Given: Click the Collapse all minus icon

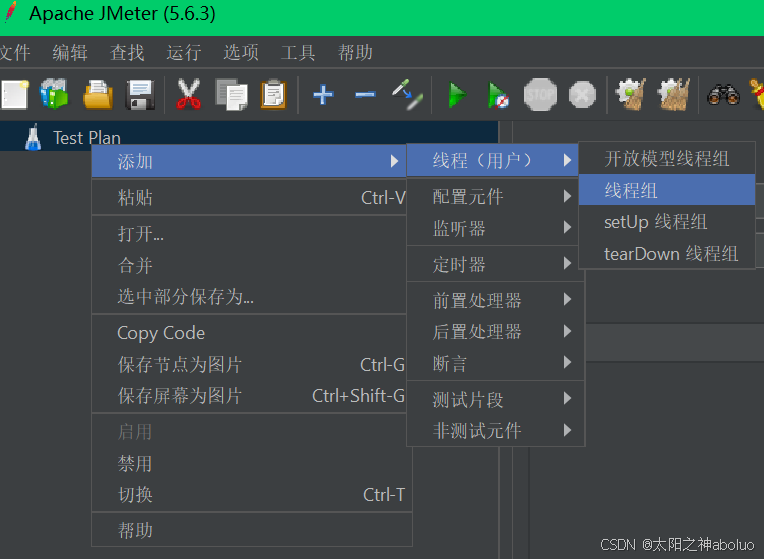Looking at the screenshot, I should 365,95.
